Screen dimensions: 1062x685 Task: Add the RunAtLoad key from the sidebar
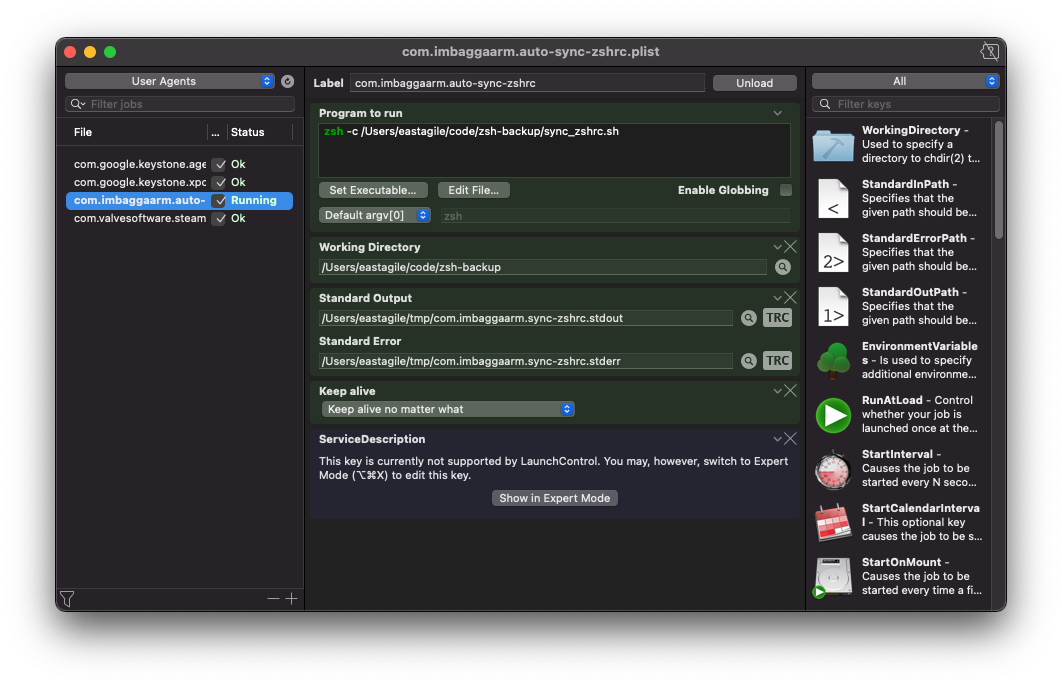click(x=833, y=416)
